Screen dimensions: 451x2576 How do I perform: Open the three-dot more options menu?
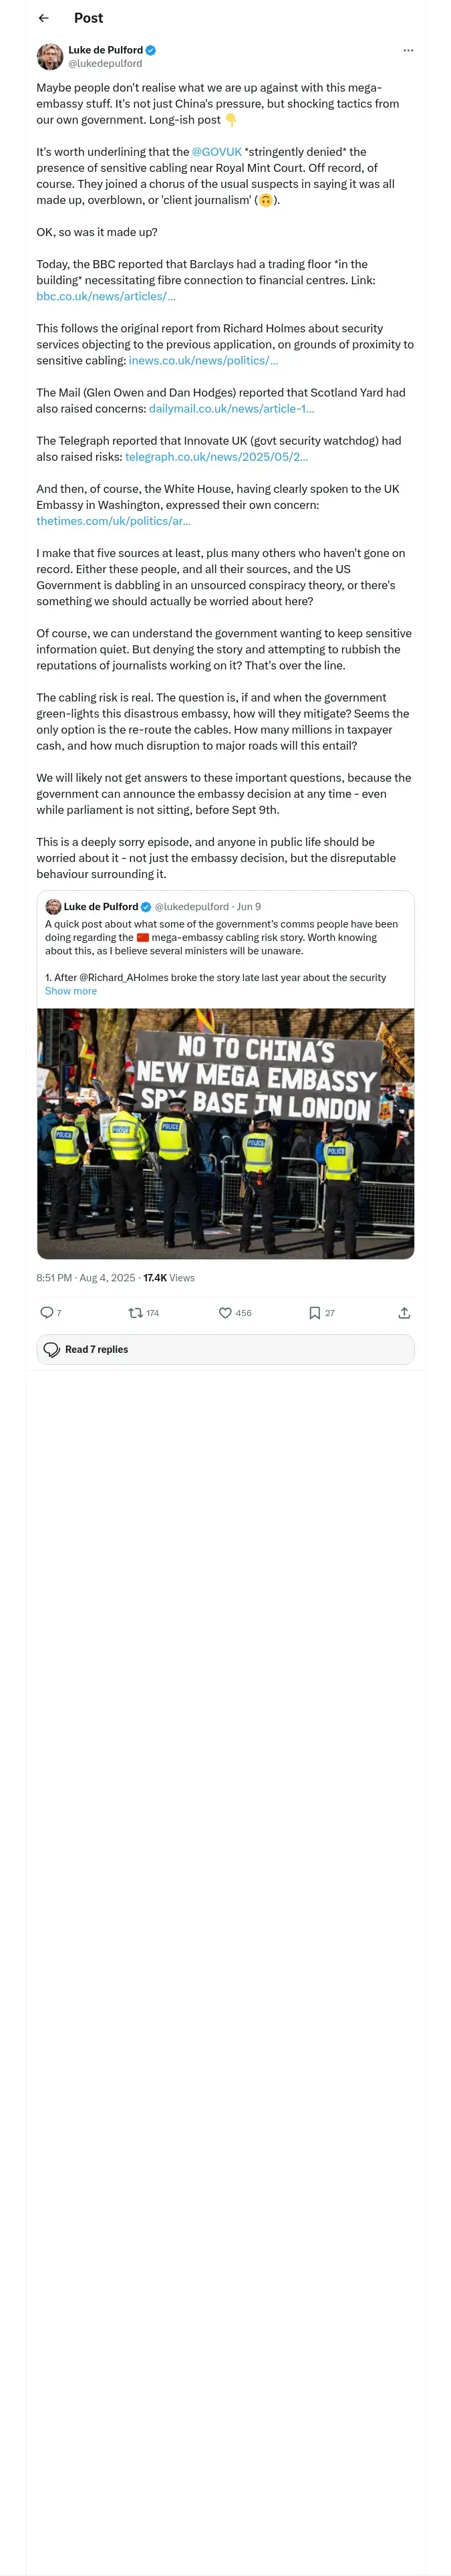point(408,50)
